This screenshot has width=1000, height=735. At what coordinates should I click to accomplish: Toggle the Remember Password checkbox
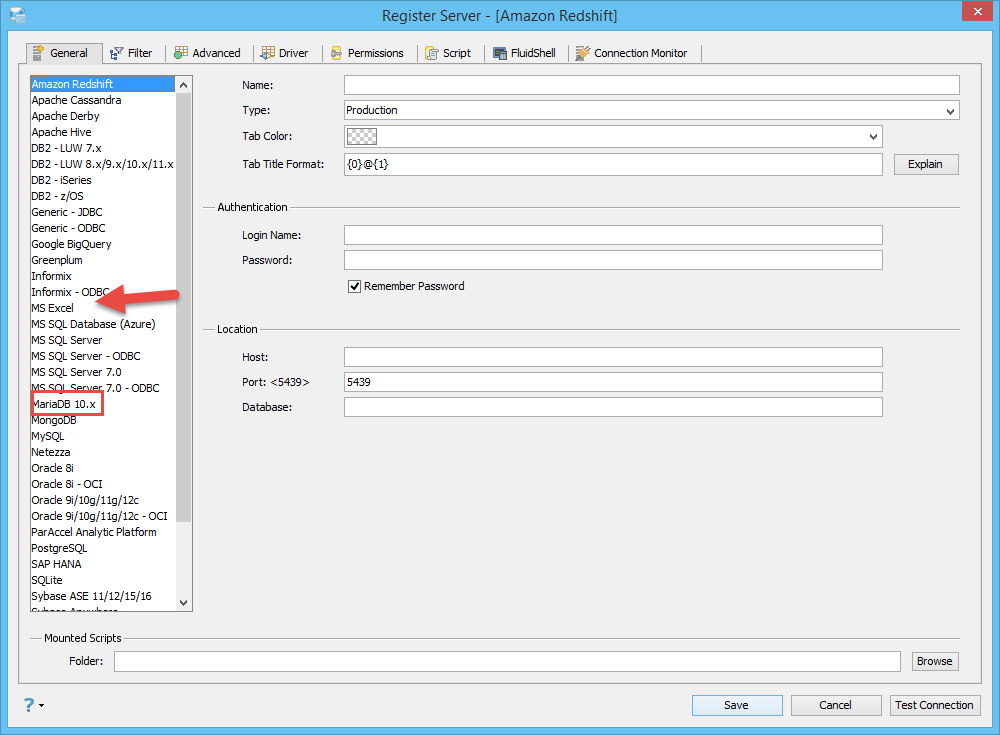(355, 286)
